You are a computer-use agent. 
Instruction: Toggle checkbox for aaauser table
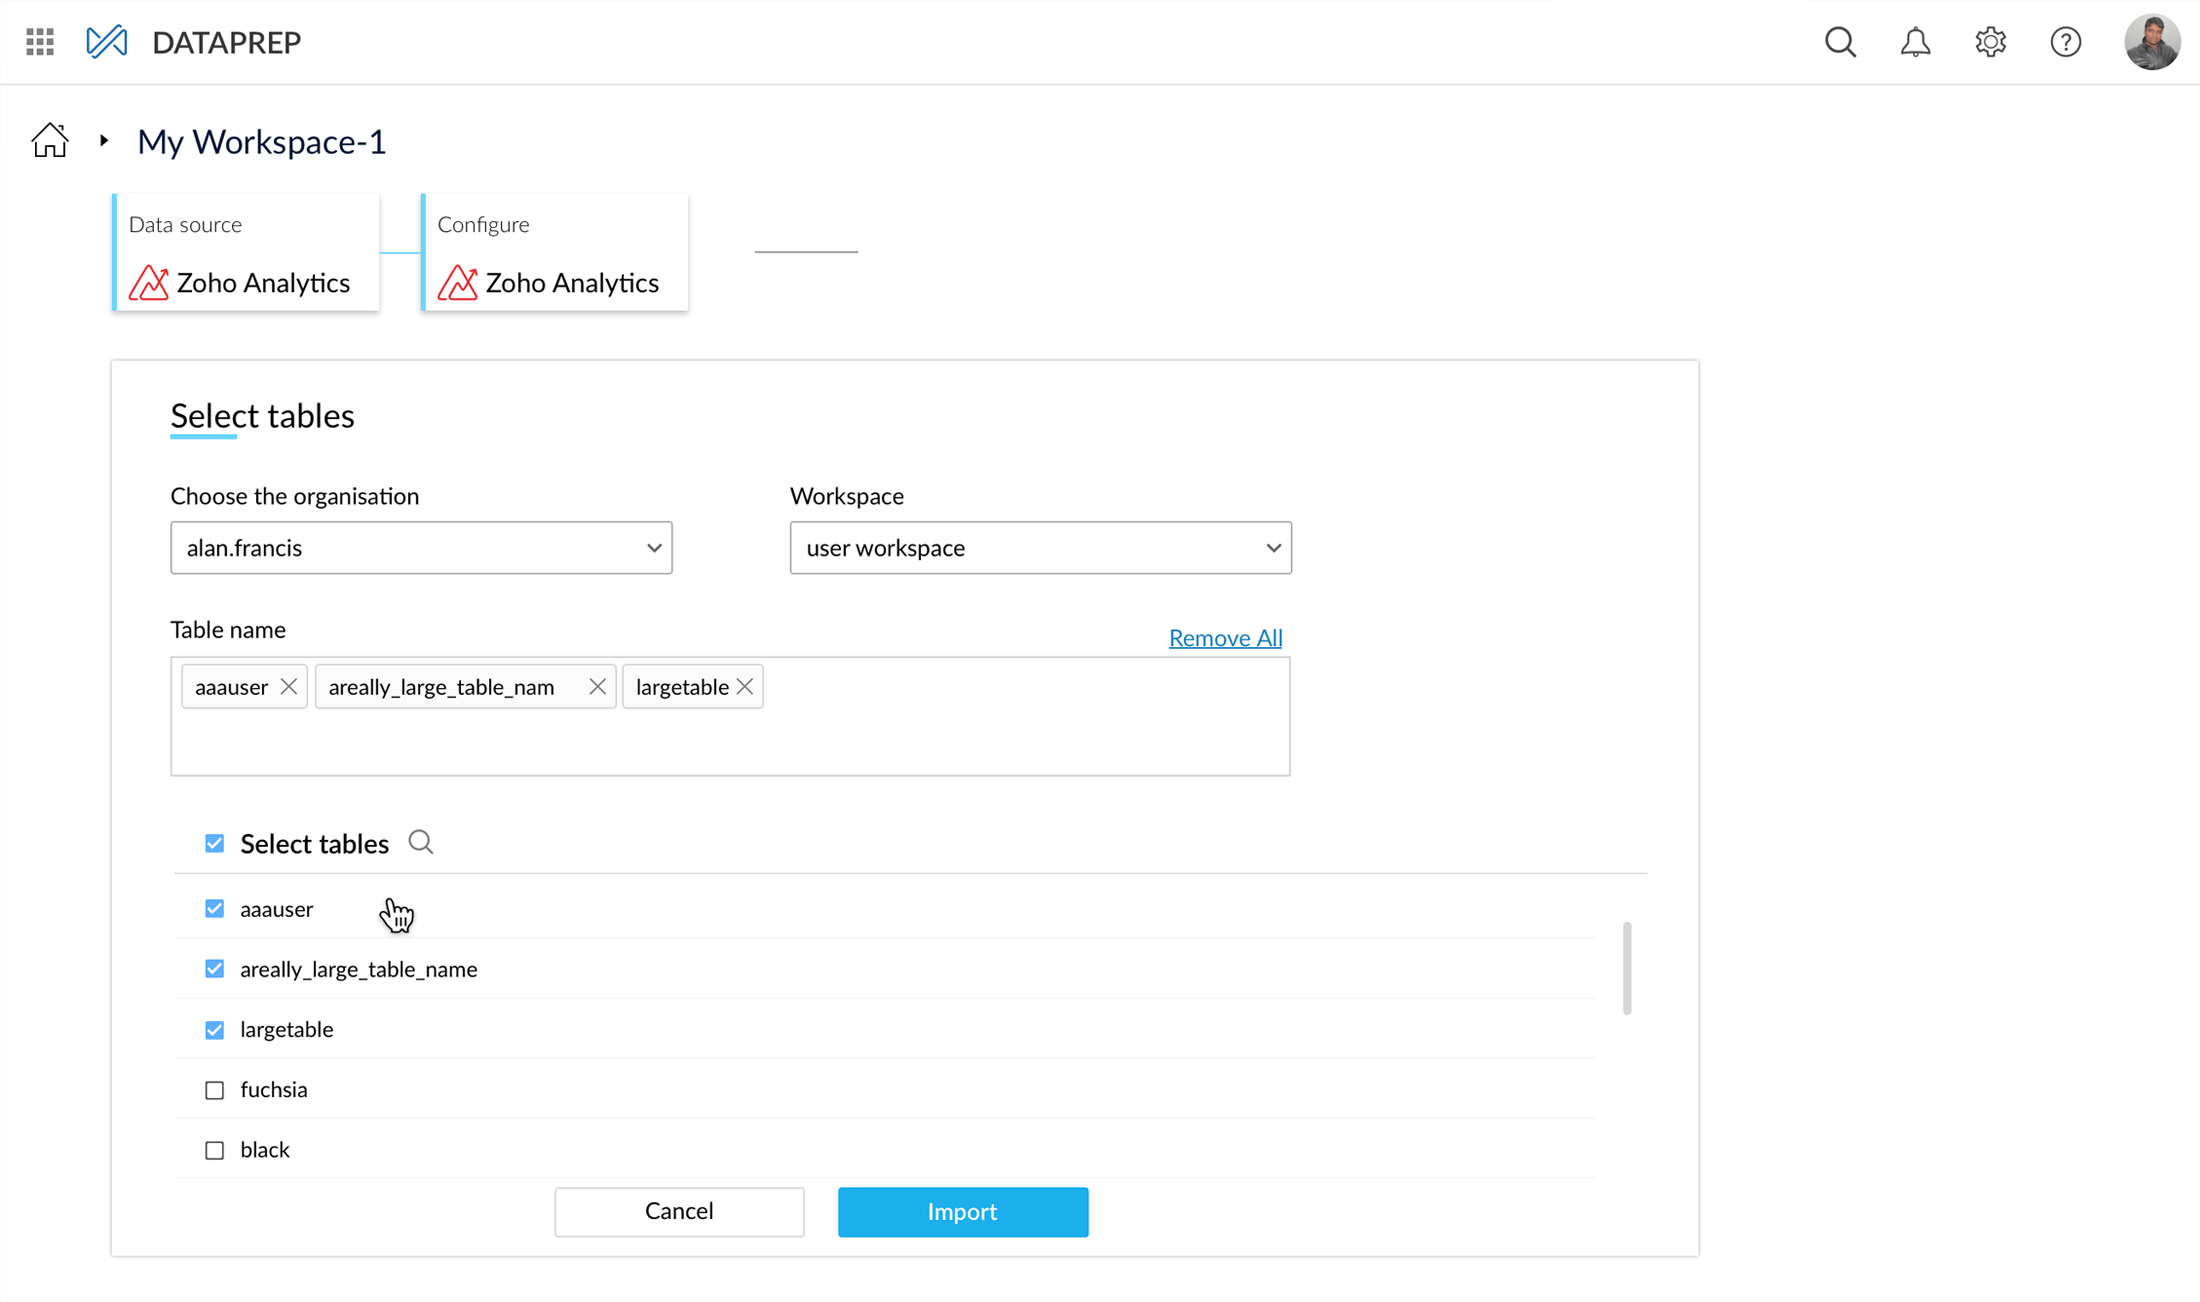tap(215, 908)
